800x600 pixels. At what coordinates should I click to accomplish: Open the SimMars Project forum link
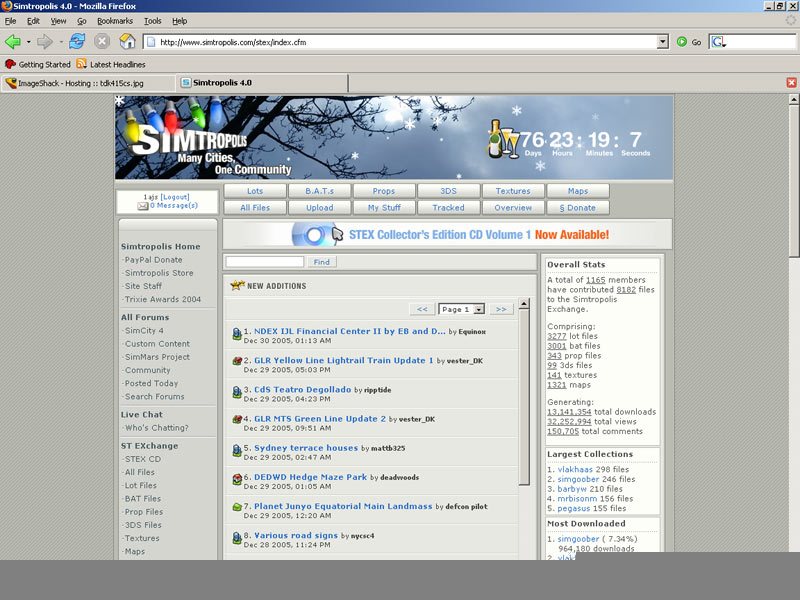(x=157, y=357)
